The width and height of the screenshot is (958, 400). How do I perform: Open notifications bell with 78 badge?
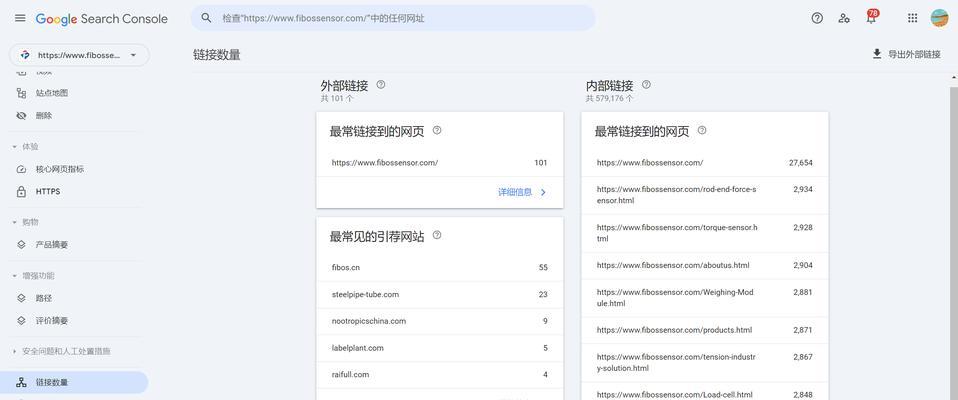[x=871, y=17]
